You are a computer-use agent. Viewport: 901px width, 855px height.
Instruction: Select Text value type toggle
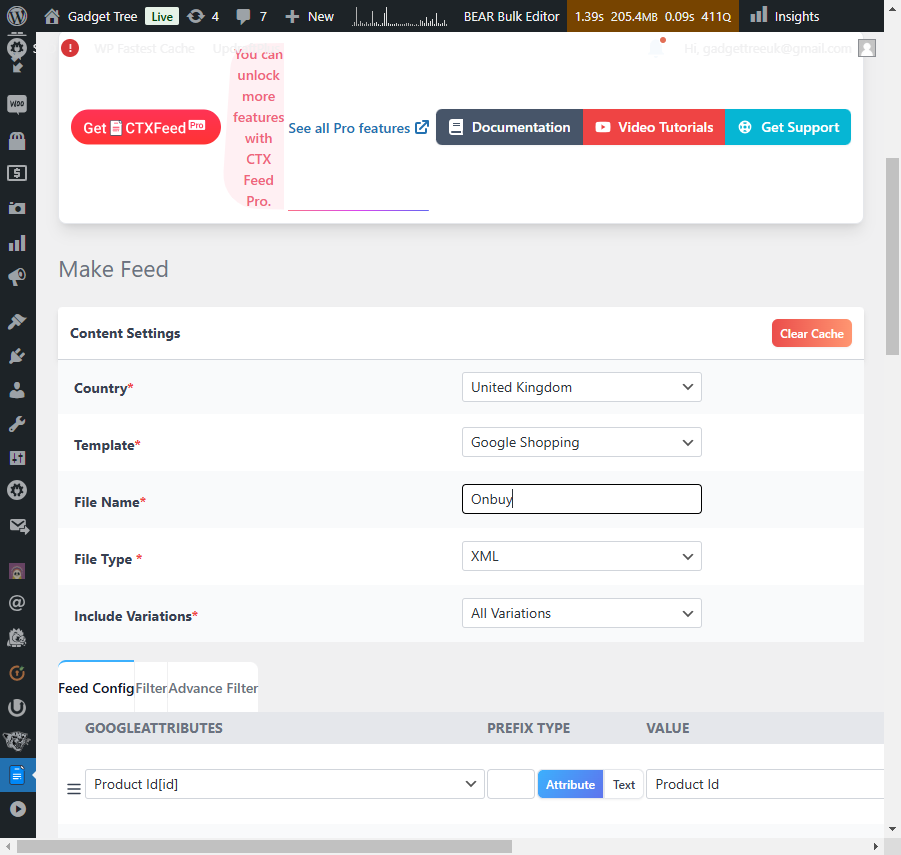(x=623, y=784)
